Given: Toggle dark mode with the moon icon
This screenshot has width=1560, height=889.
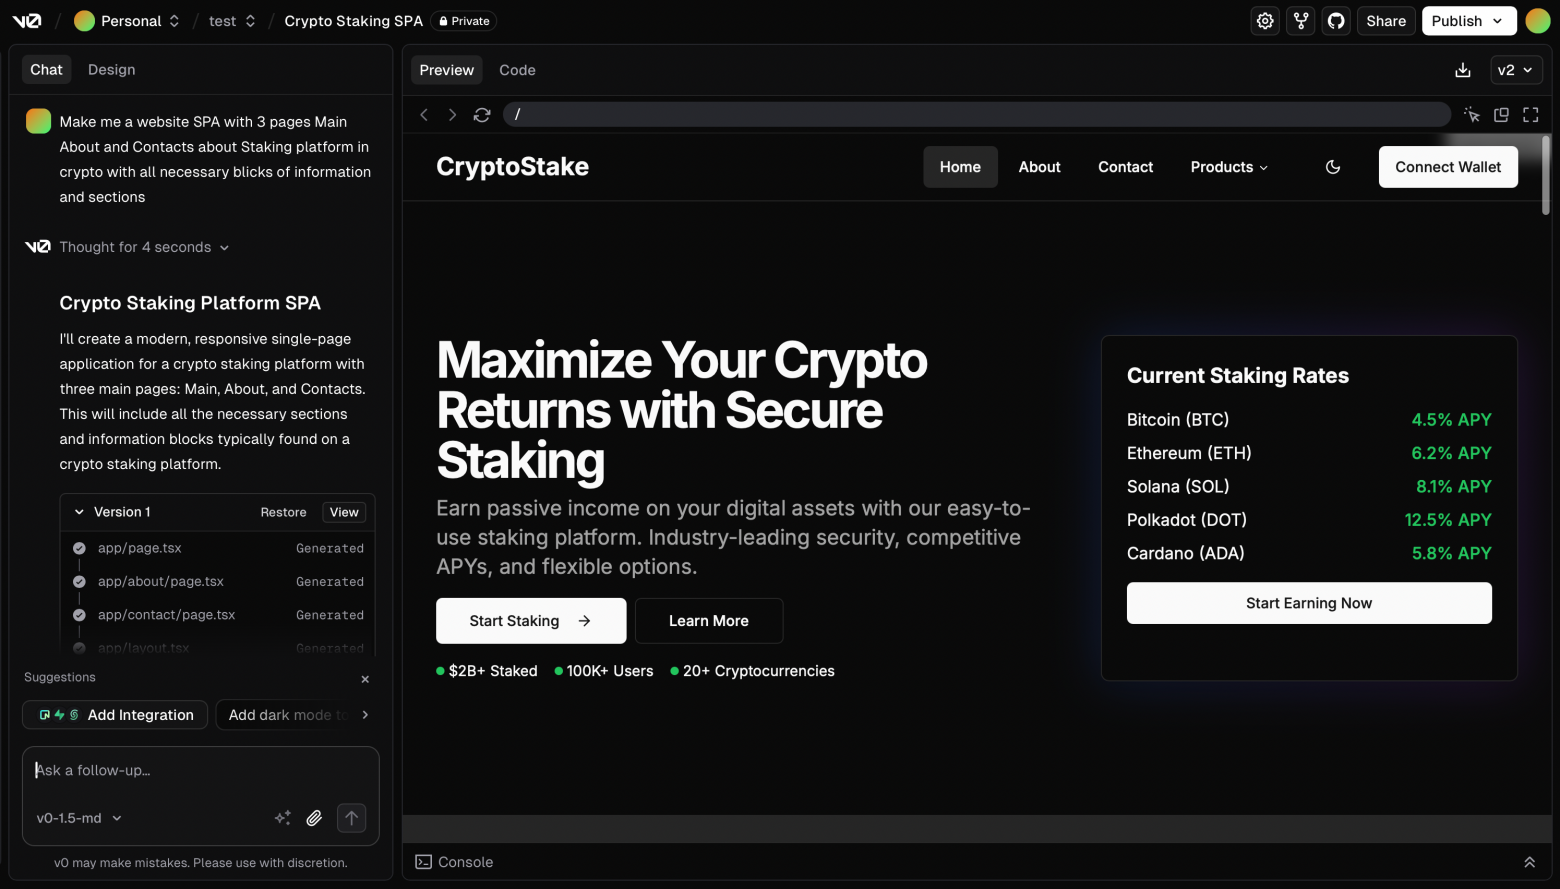Looking at the screenshot, I should point(1332,167).
